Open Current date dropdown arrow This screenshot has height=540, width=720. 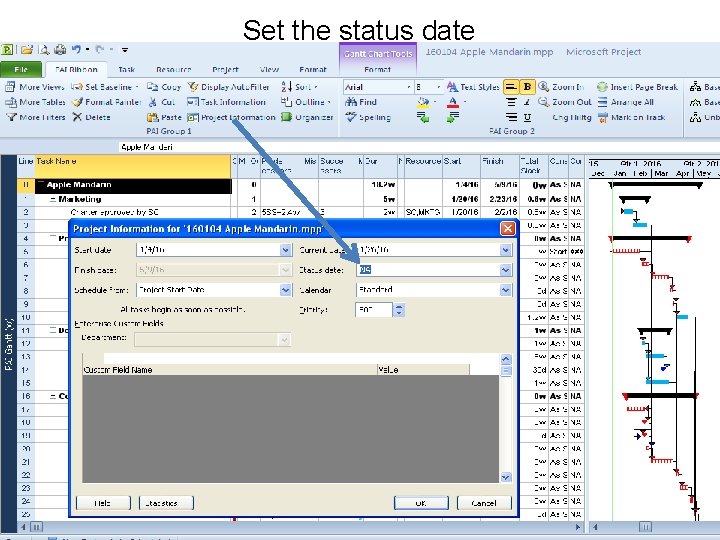pyautogui.click(x=506, y=250)
